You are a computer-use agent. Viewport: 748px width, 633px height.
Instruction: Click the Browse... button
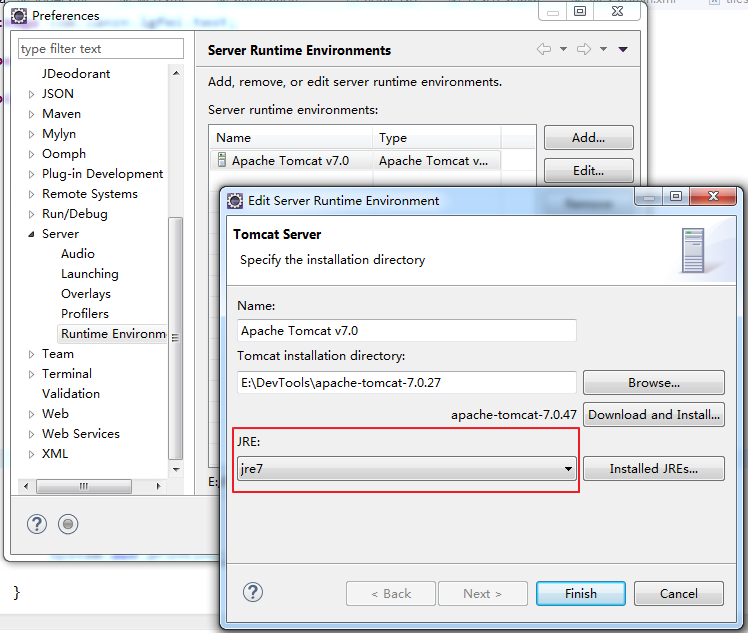pos(654,383)
